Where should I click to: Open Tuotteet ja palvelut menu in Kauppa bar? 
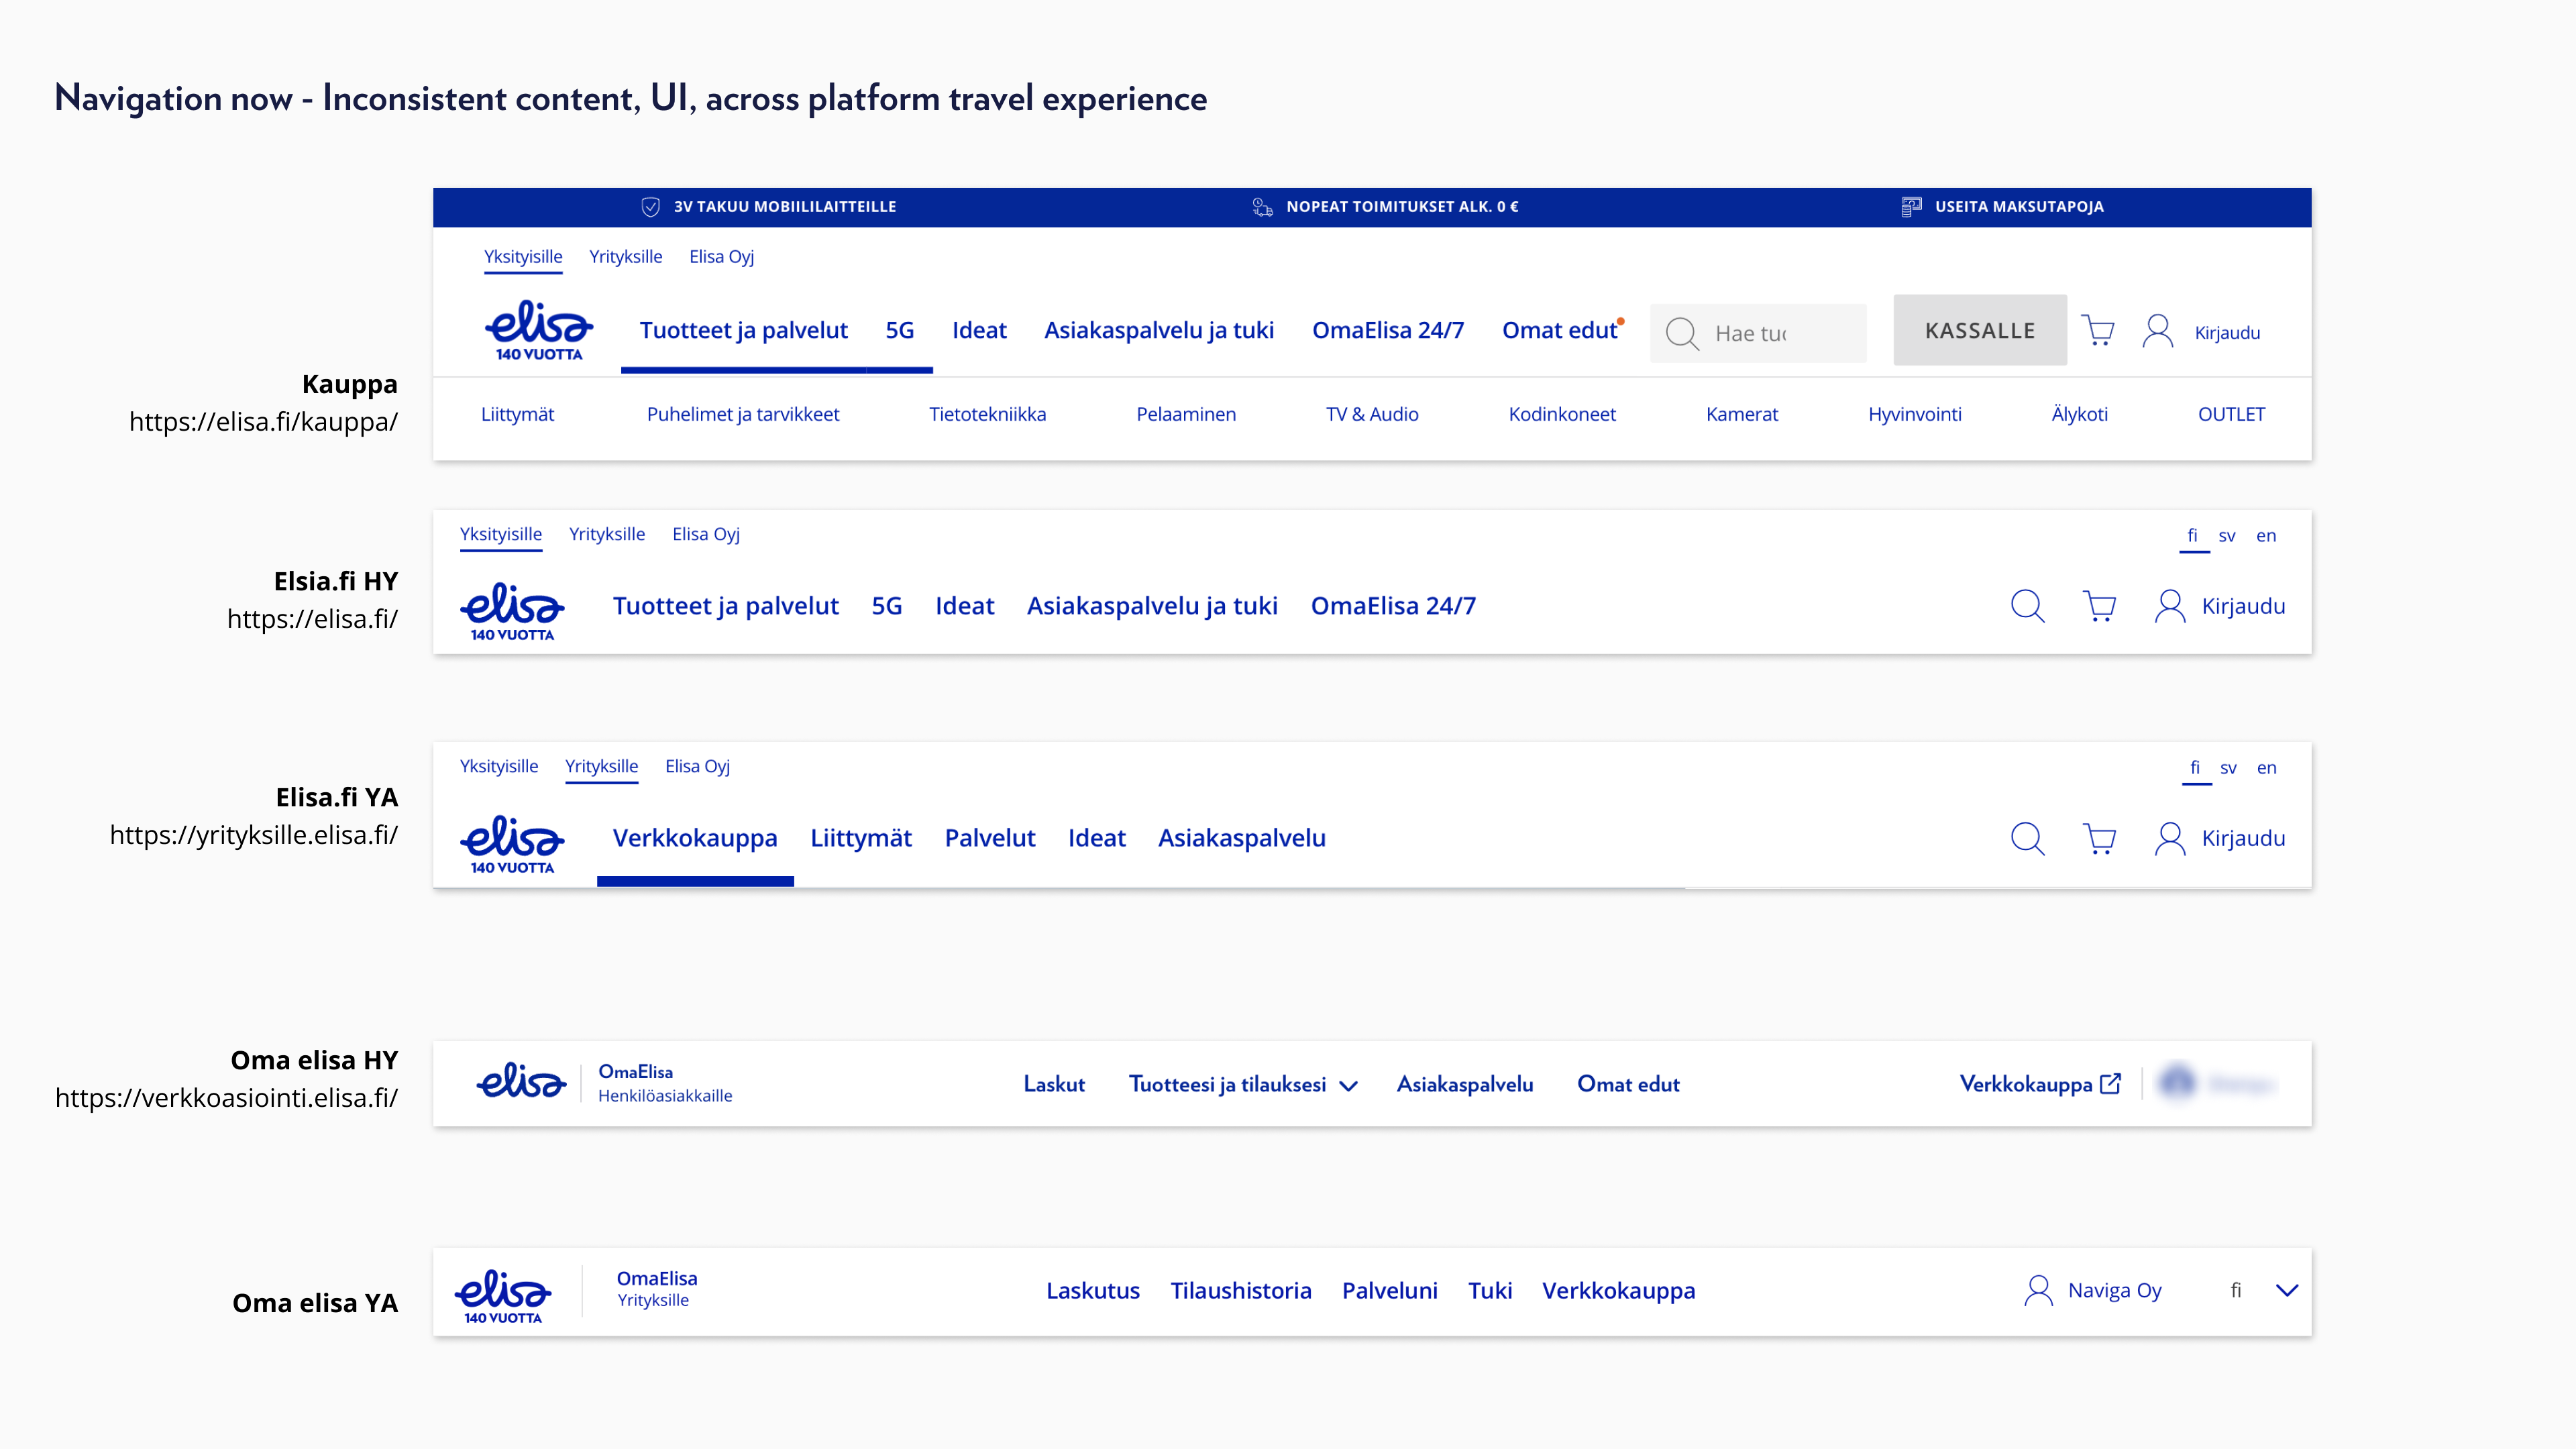coord(743,331)
